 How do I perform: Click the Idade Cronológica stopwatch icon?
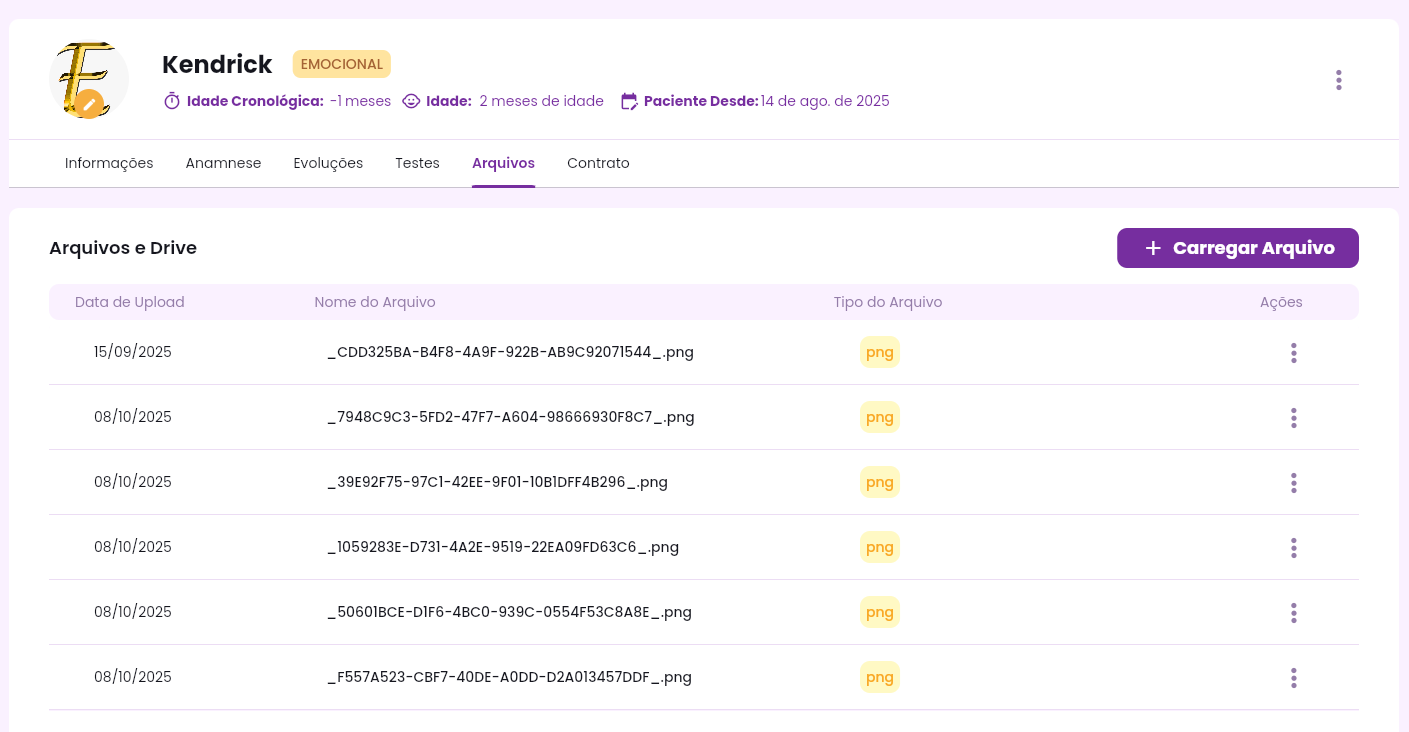coord(172,101)
